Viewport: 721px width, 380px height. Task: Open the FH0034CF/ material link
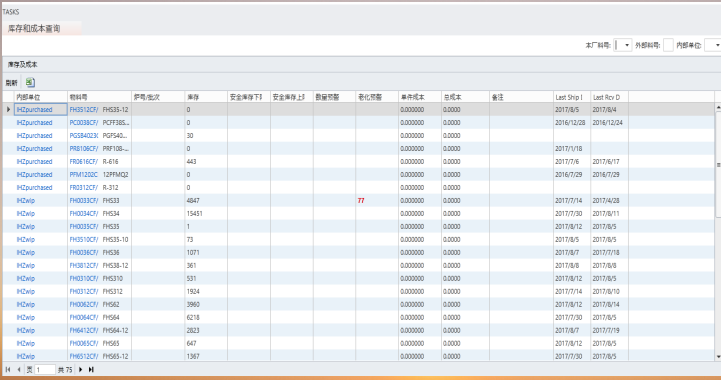coord(84,213)
